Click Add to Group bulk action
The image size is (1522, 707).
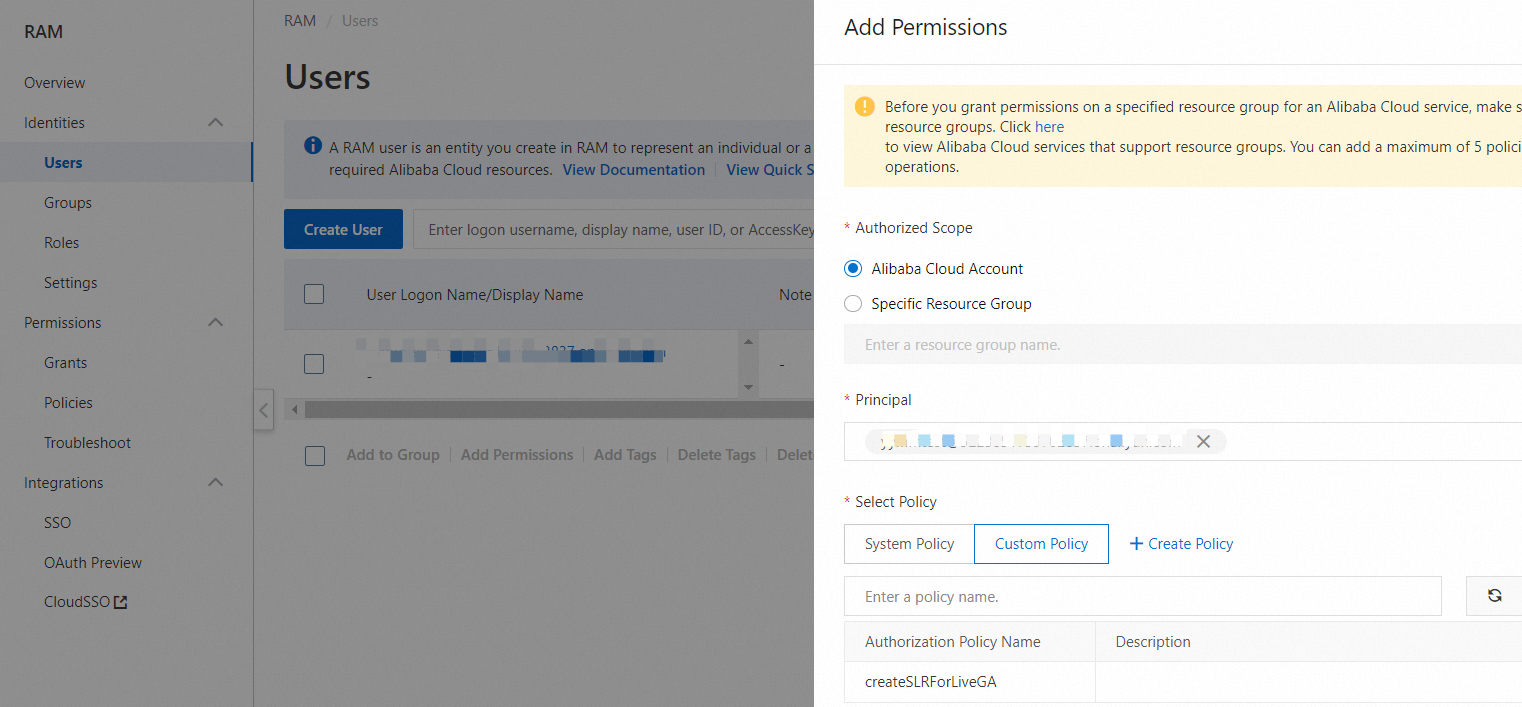pos(393,455)
